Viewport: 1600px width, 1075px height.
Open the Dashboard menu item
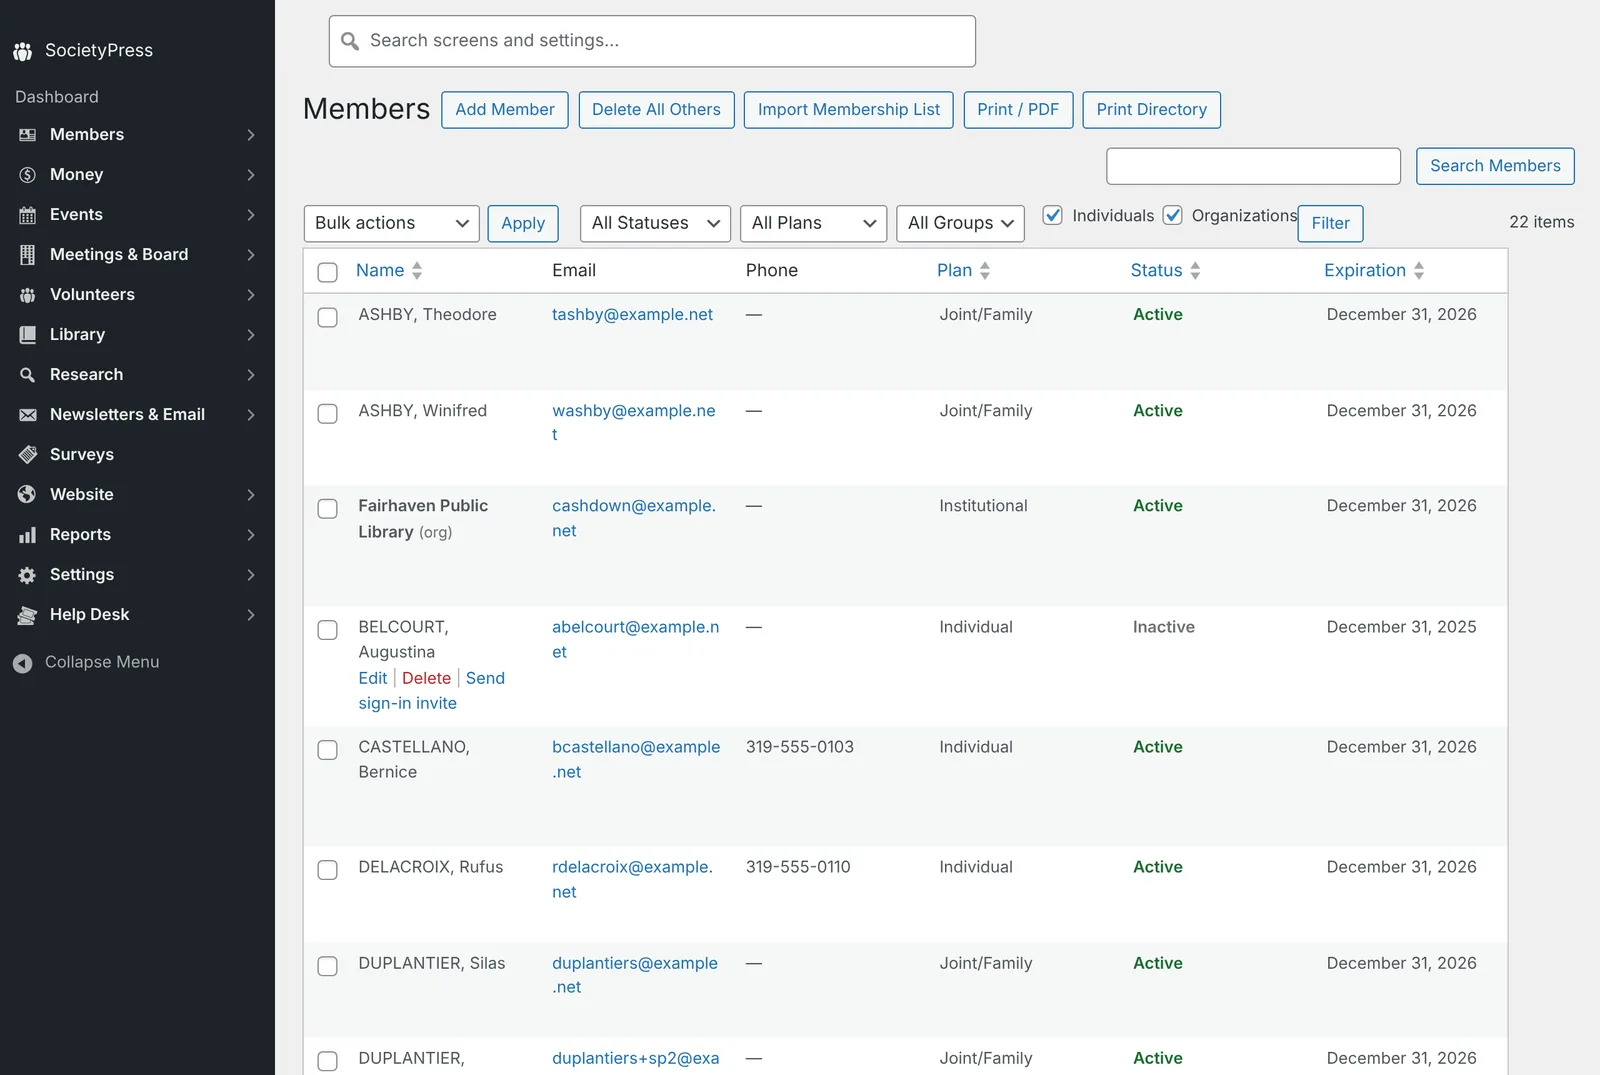click(x=57, y=97)
